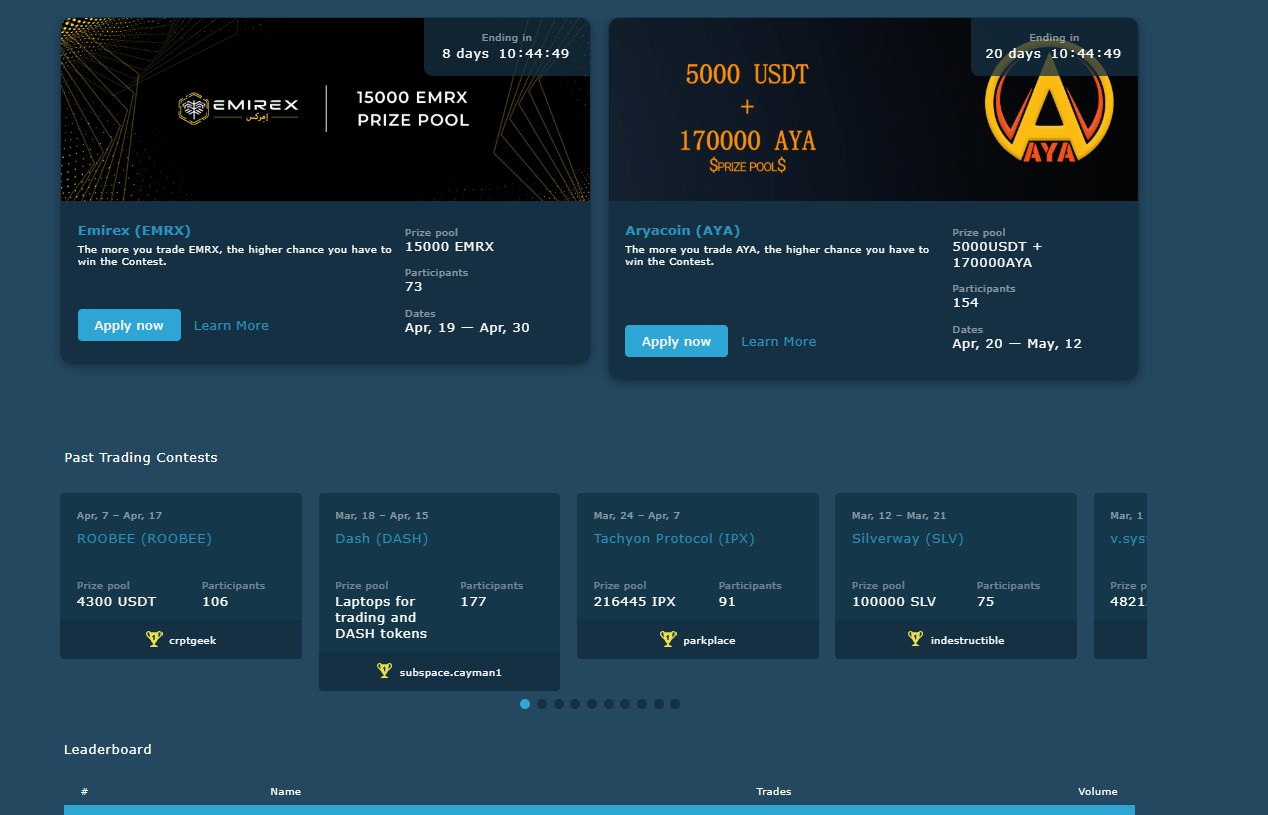
Task: Click the Trades column header in Leaderboard
Action: 773,791
